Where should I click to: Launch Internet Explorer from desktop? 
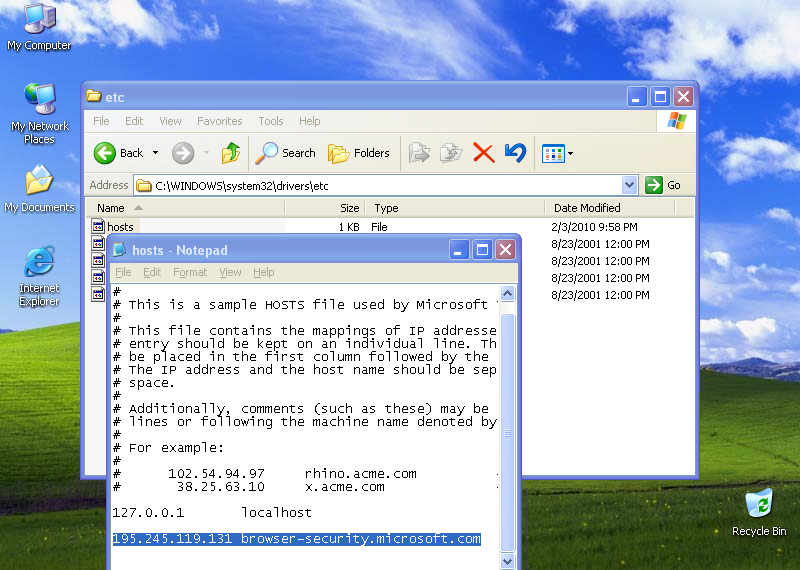pyautogui.click(x=39, y=276)
